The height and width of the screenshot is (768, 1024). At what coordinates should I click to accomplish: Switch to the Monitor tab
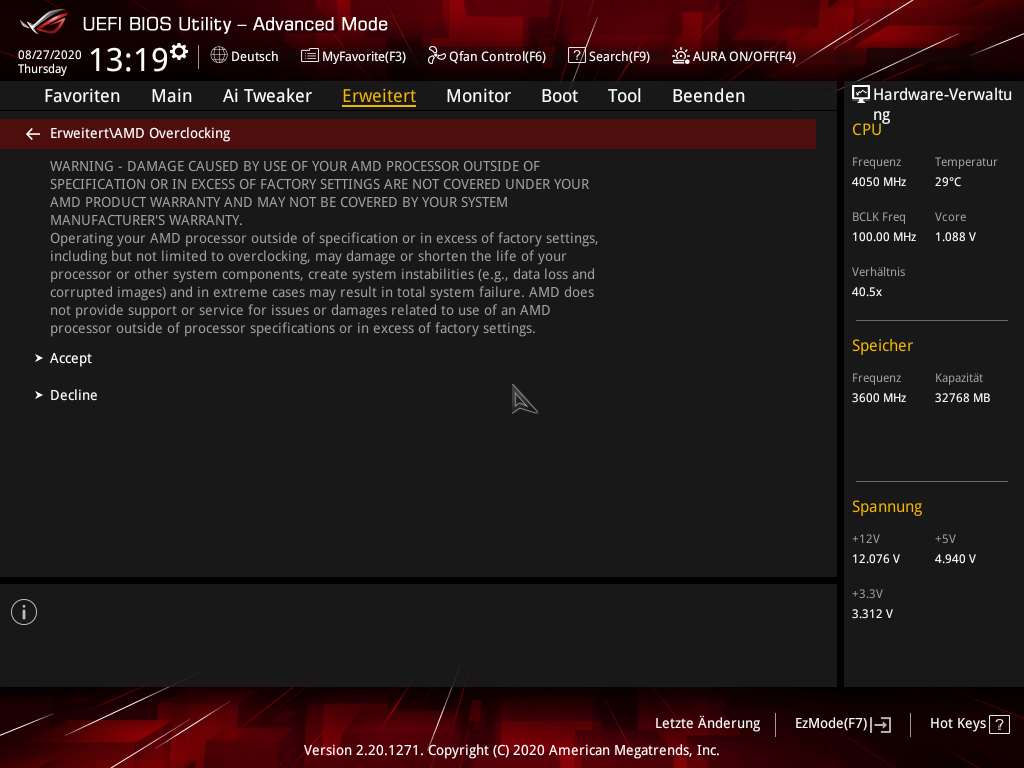click(479, 96)
